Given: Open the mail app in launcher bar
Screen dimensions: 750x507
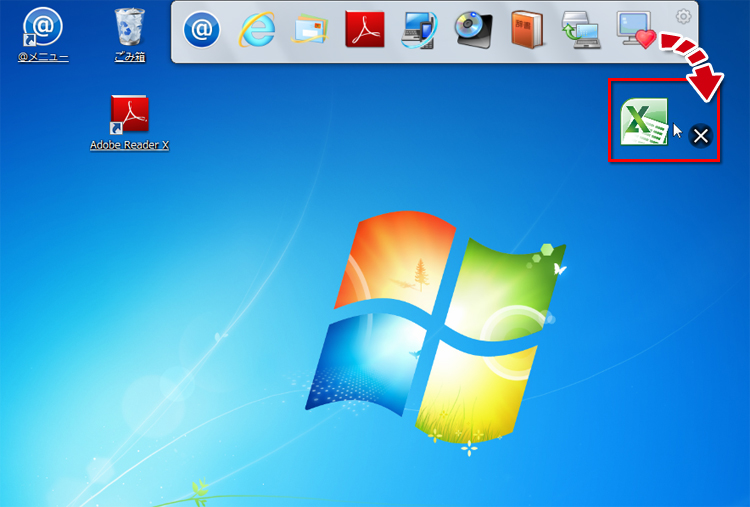Looking at the screenshot, I should (x=310, y=30).
